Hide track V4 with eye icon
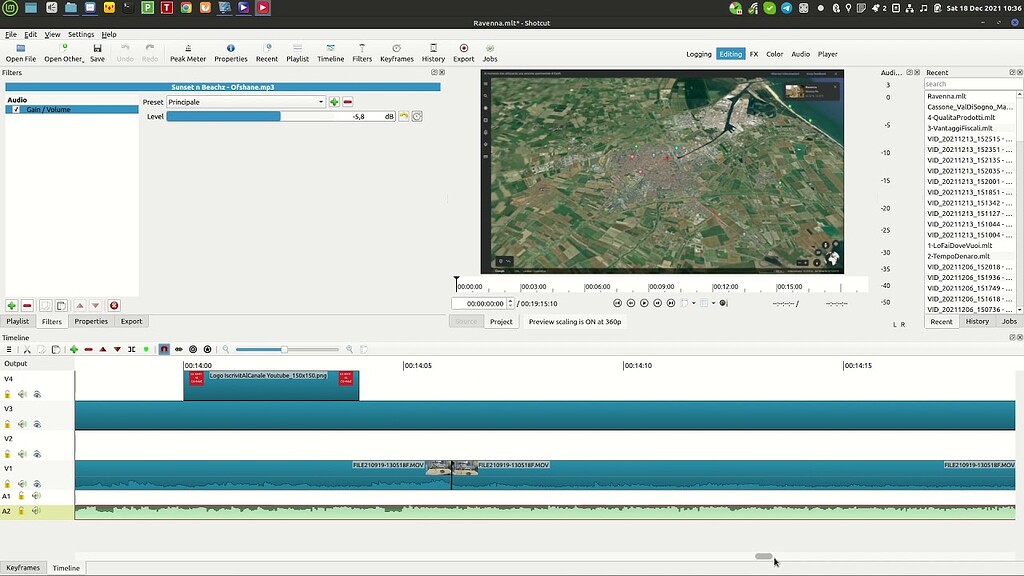This screenshot has width=1024, height=576. click(x=37, y=394)
